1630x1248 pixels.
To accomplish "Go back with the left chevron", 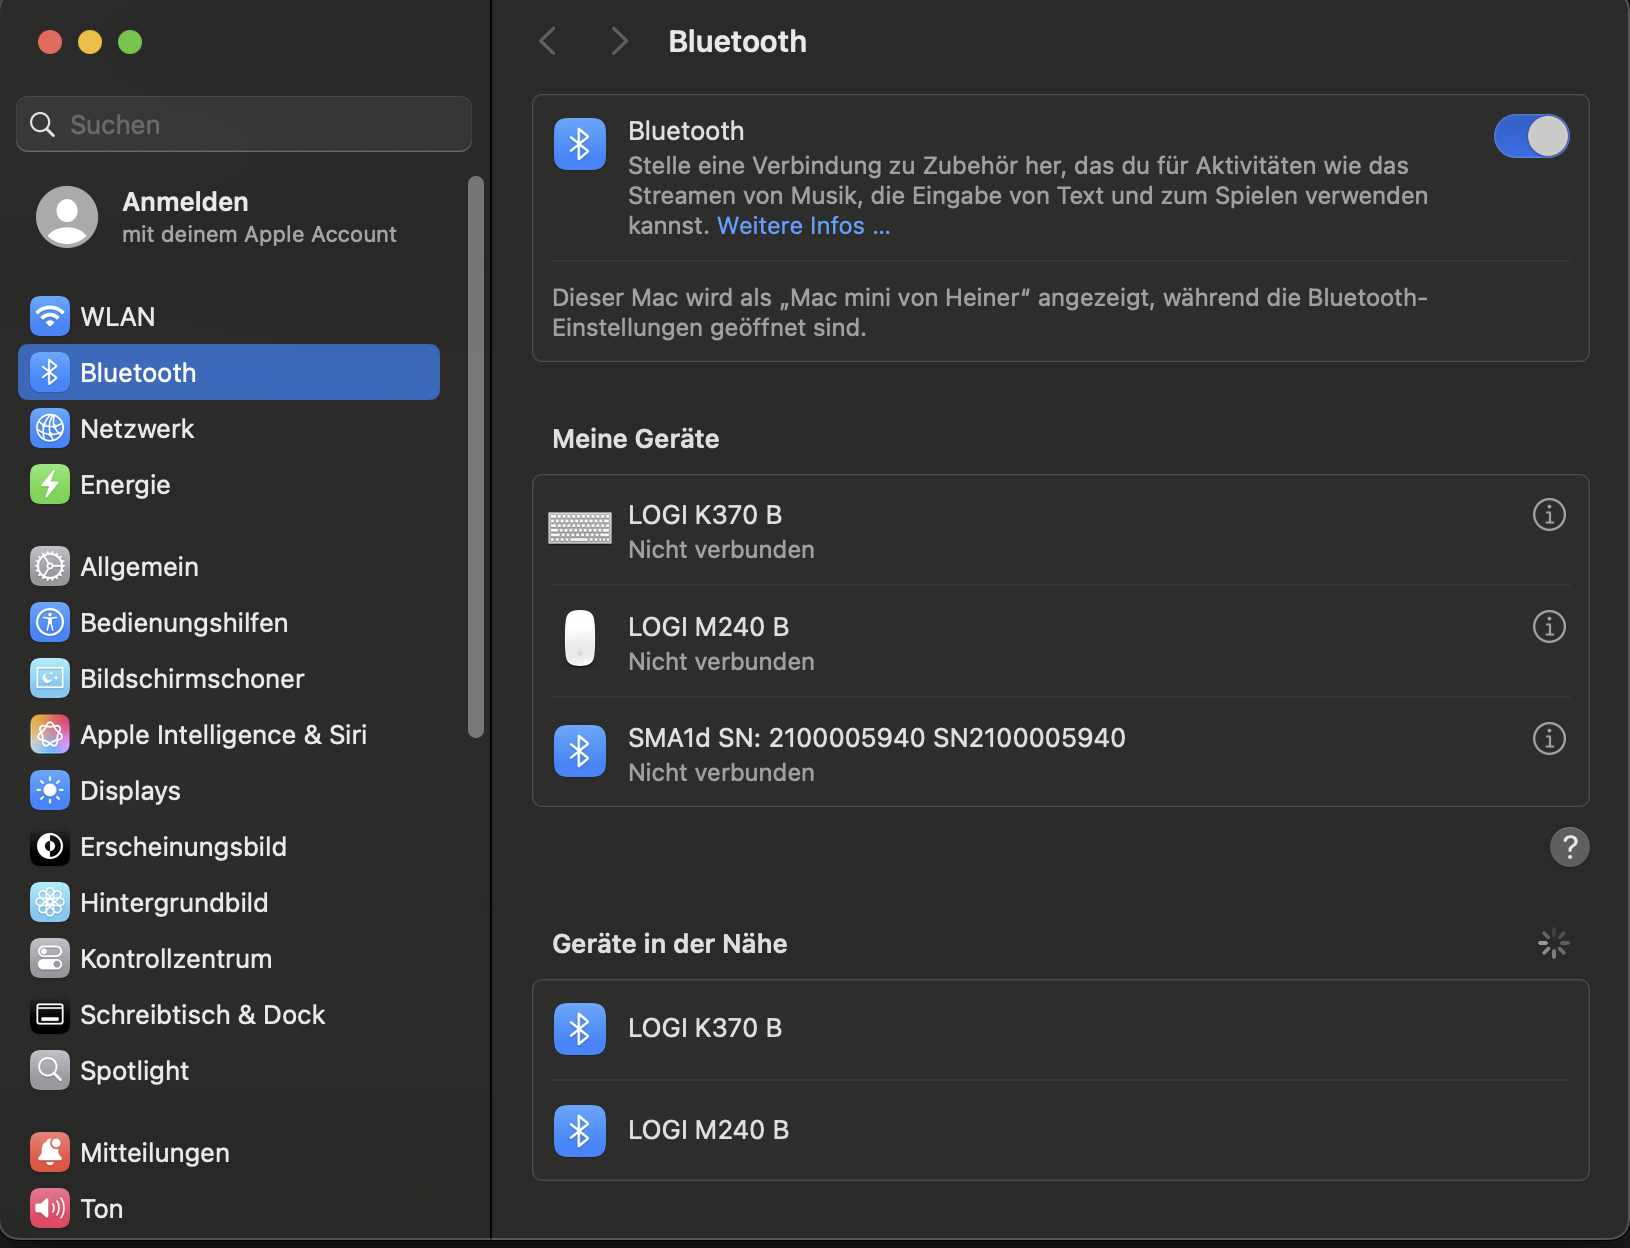I will (548, 41).
